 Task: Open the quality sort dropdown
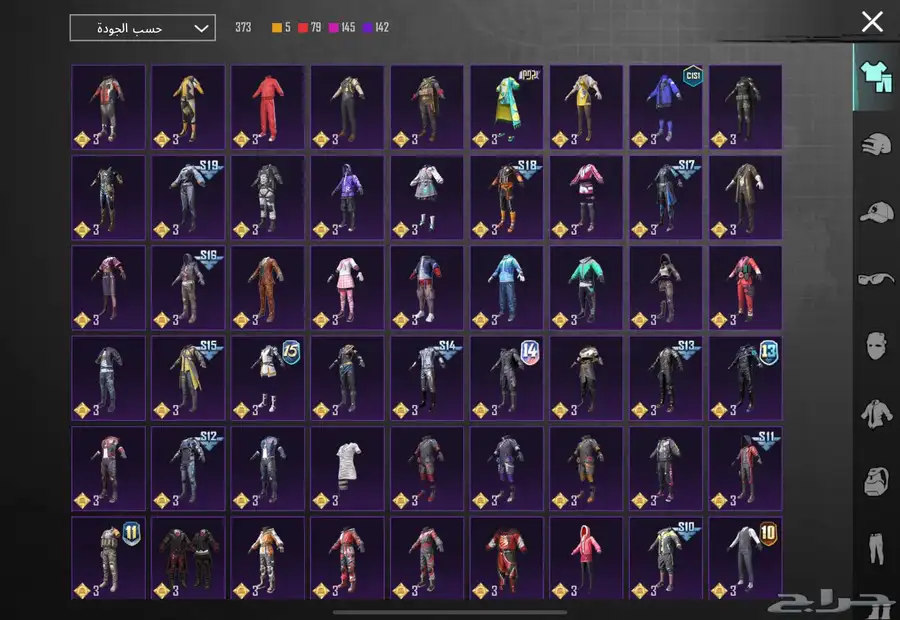[x=142, y=28]
